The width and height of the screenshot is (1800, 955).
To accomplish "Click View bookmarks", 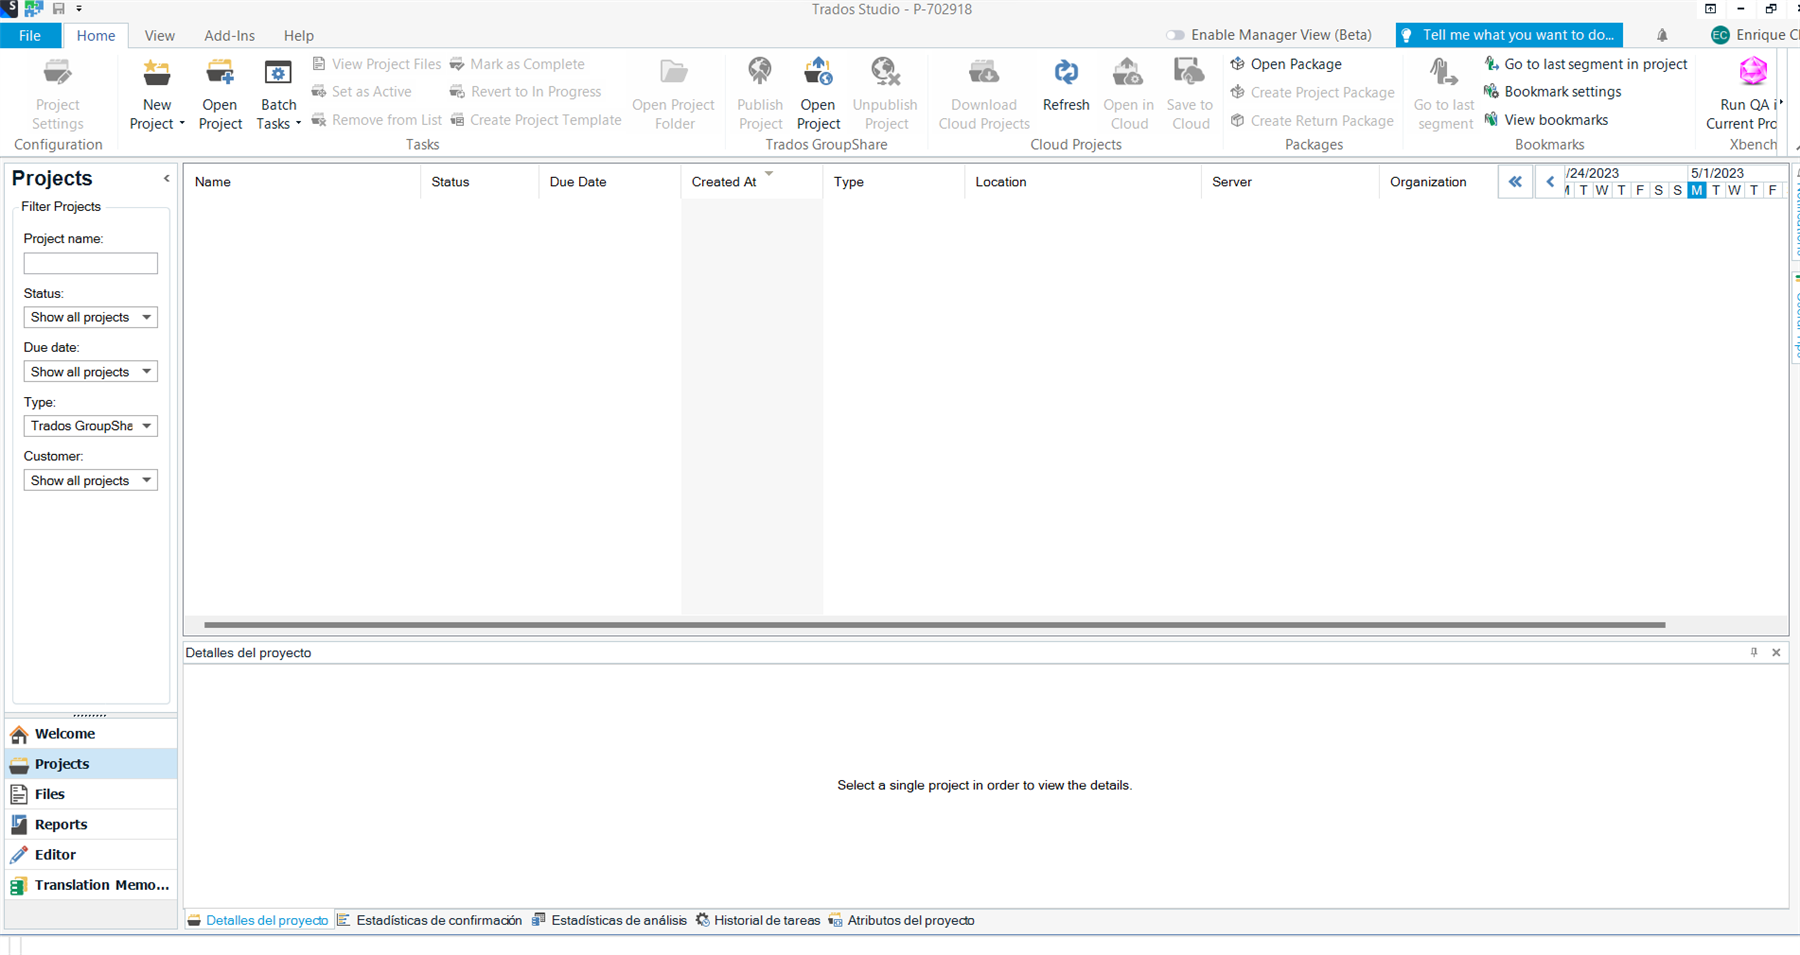I will pos(1546,120).
